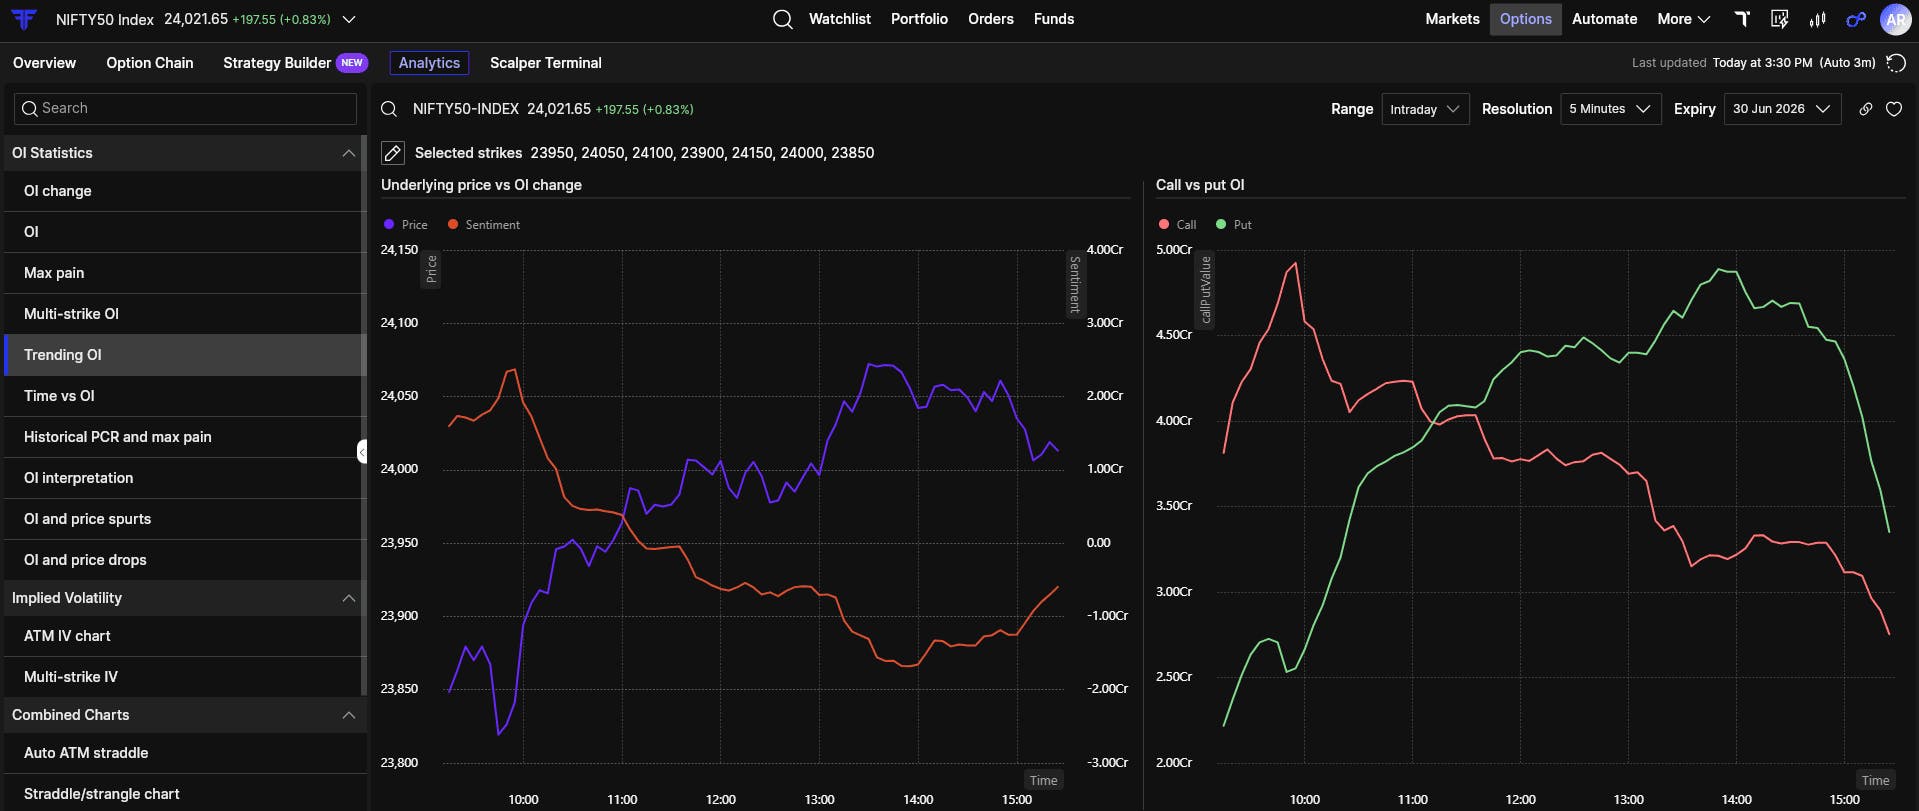Open the candlestick chart icon
The width and height of the screenshot is (1919, 811).
tap(1818, 19)
